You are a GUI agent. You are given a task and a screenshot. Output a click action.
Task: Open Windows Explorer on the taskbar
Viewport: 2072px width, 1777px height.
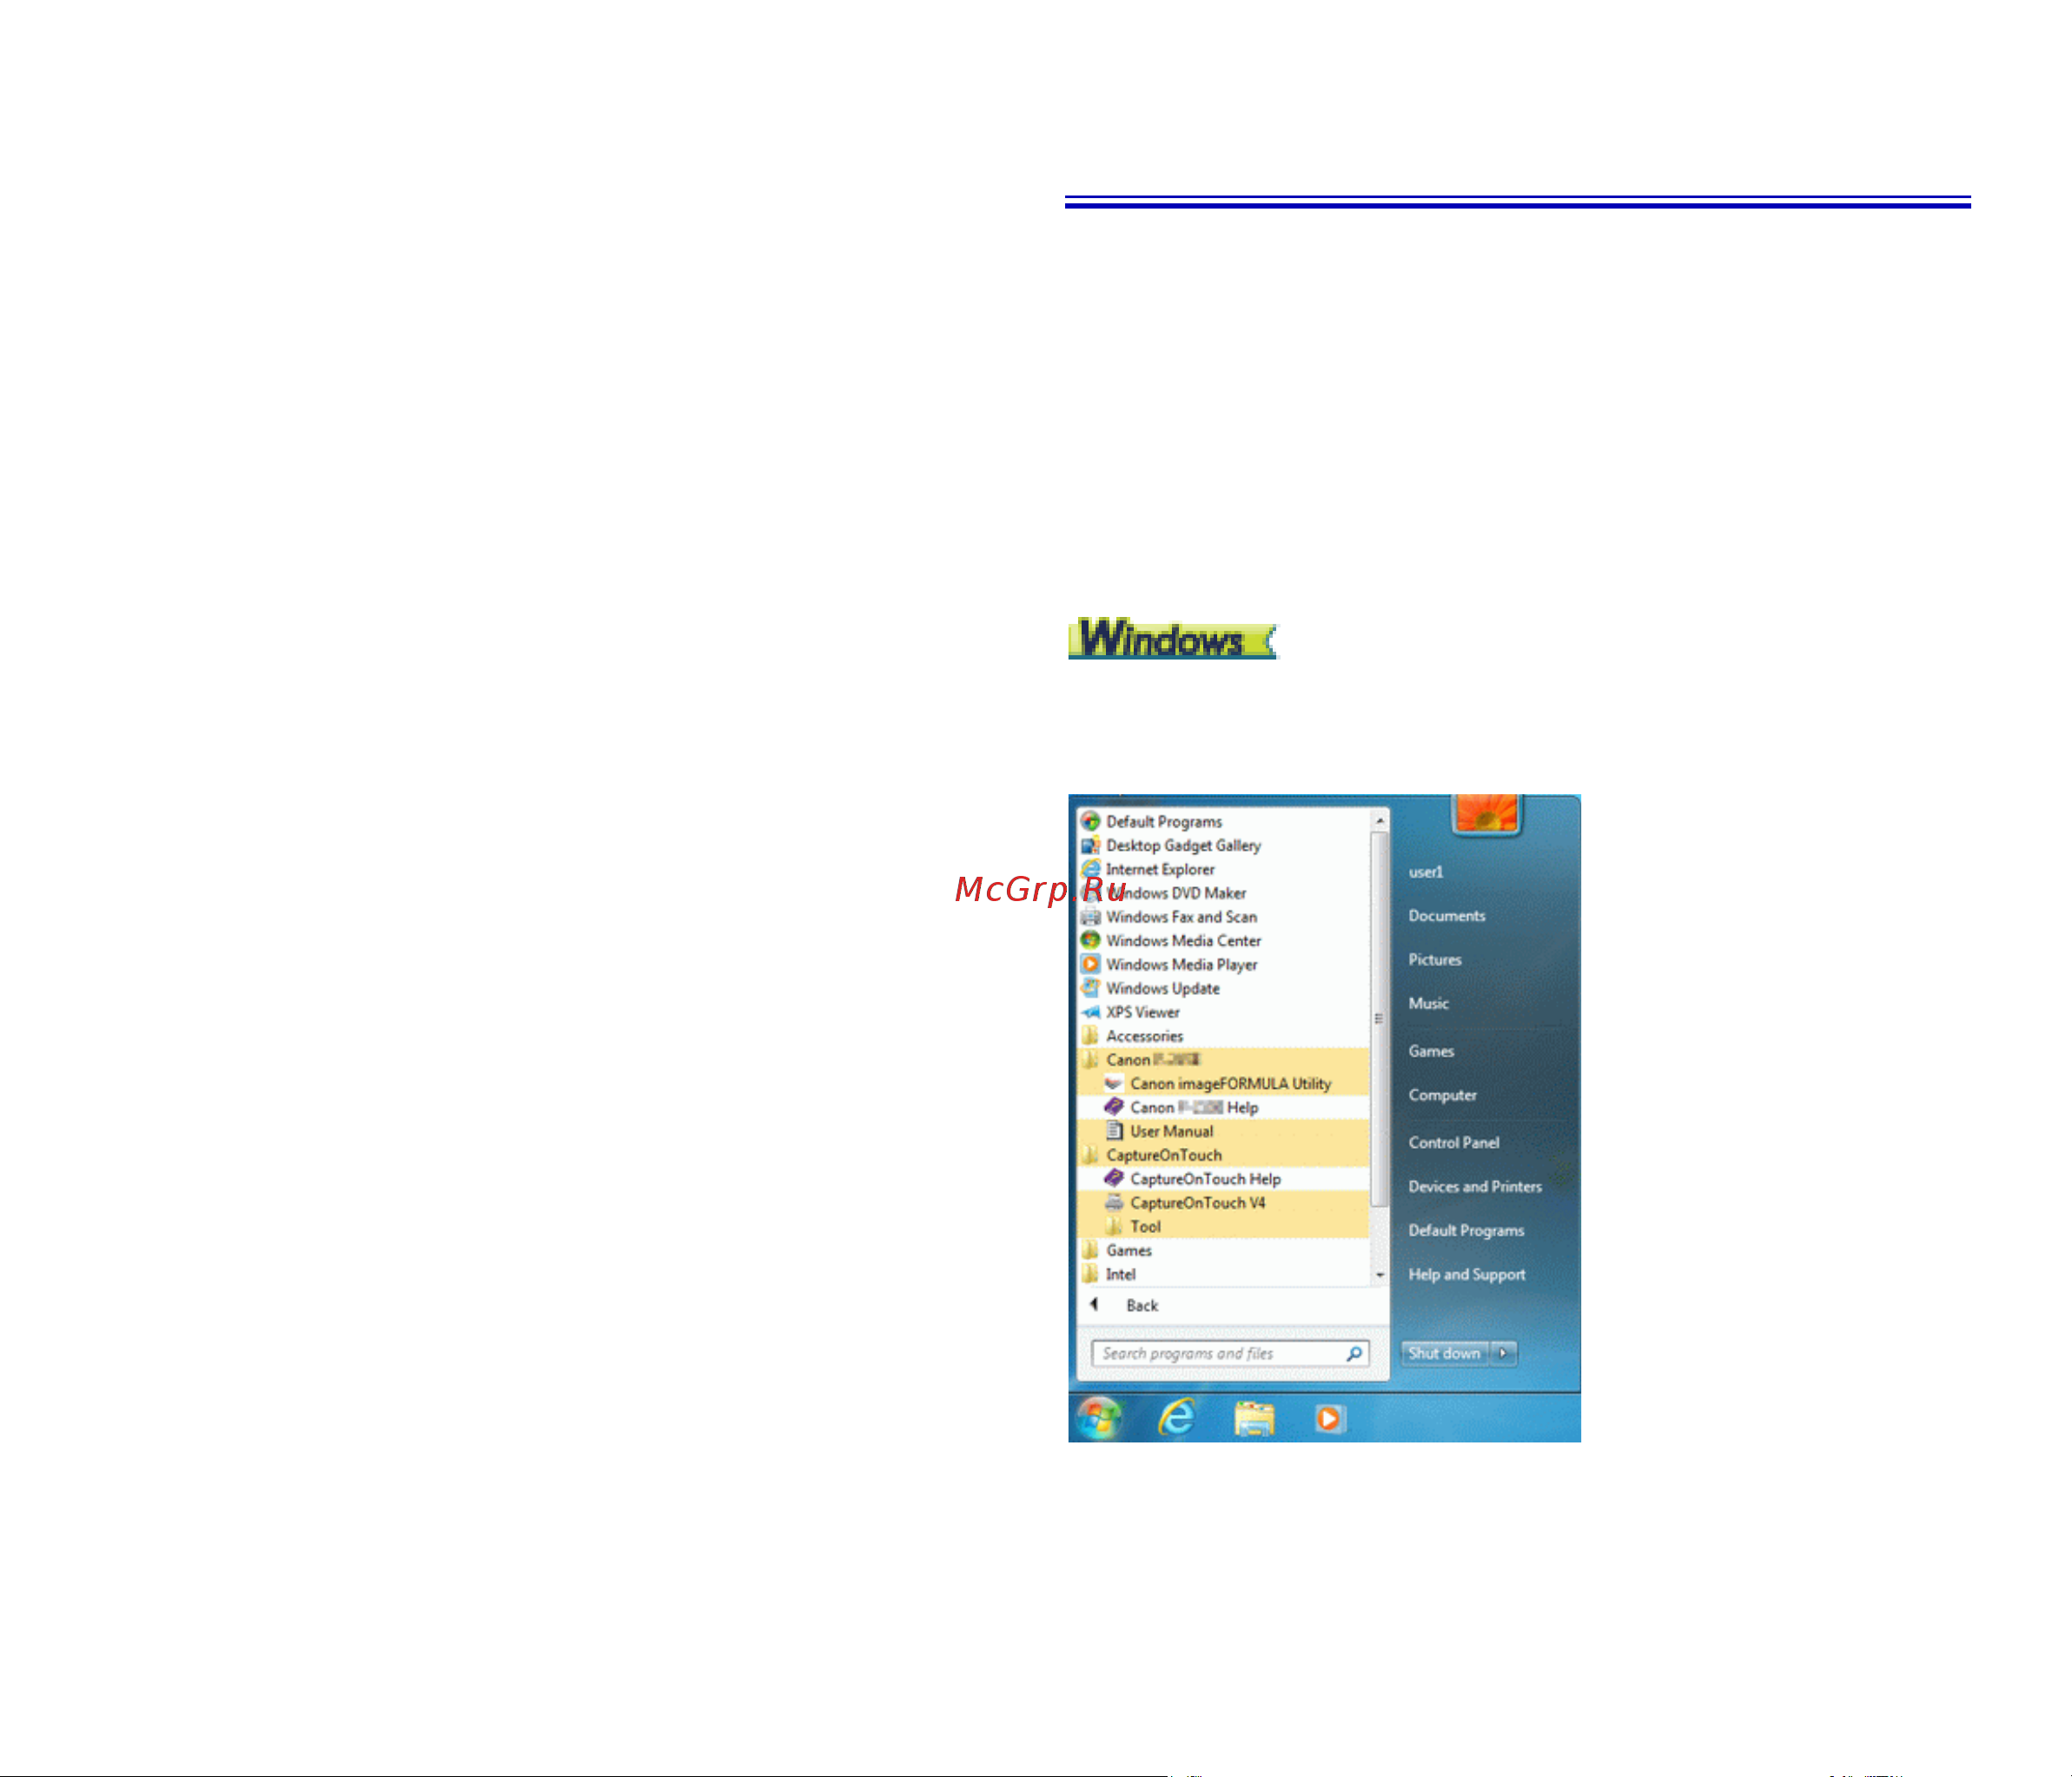1254,1419
